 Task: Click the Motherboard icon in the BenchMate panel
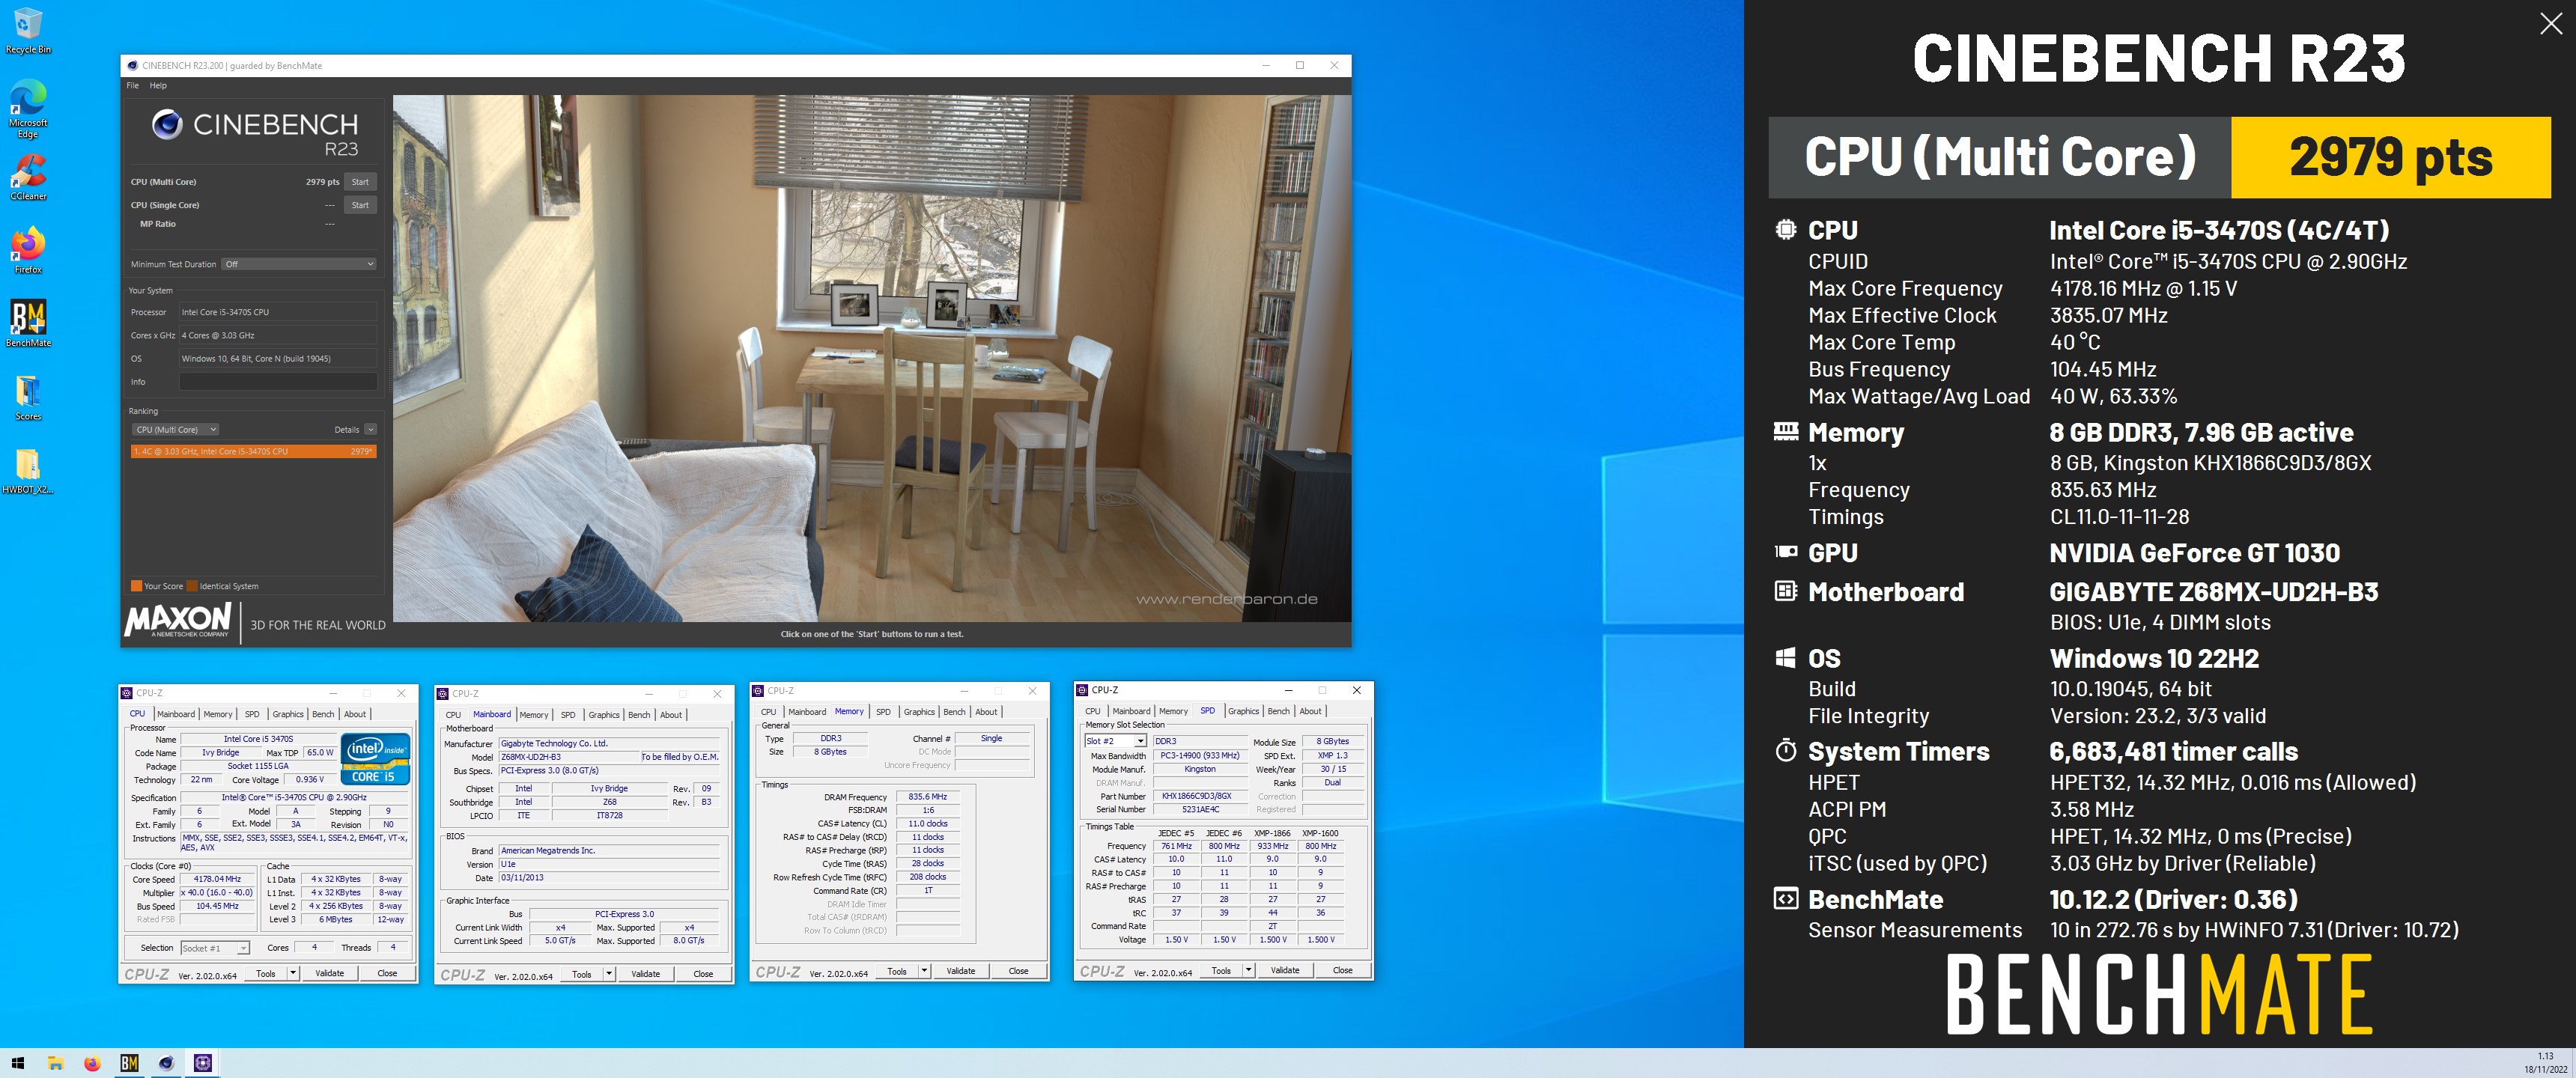pyautogui.click(x=1785, y=591)
